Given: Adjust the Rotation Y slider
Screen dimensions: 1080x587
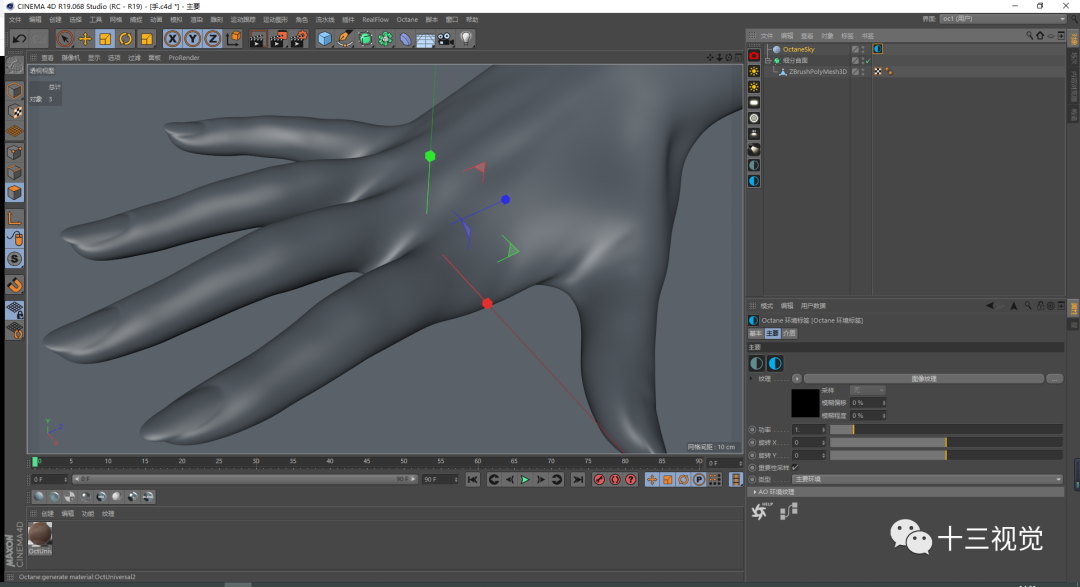Looking at the screenshot, I should (946, 455).
